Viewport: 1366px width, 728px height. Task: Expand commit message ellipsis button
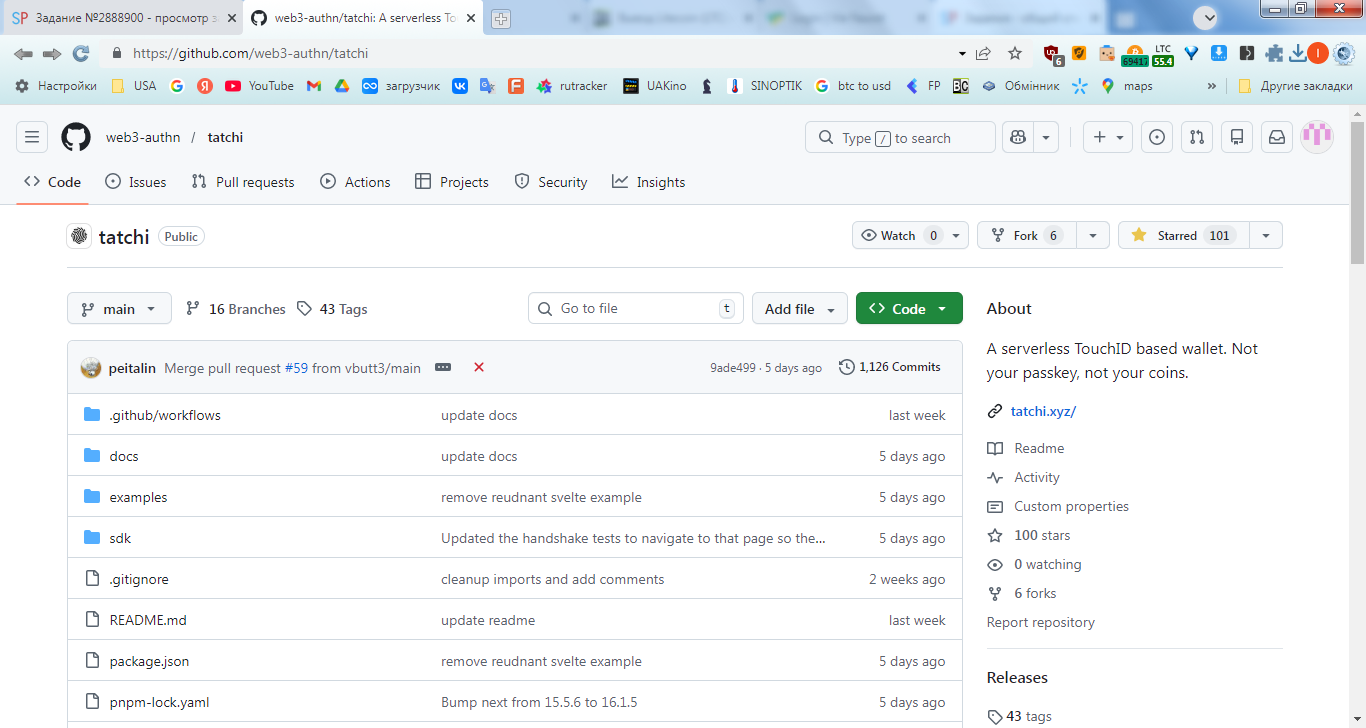443,367
